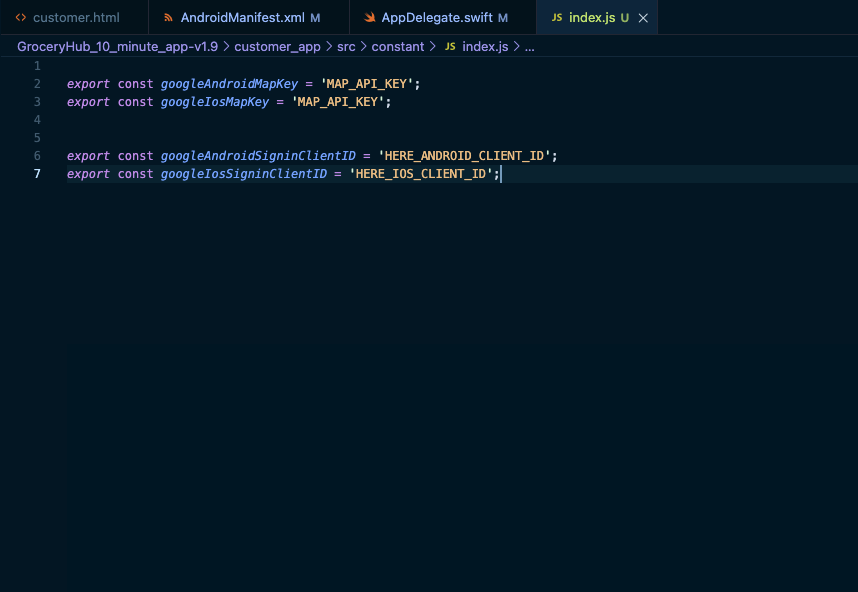This screenshot has width=858, height=592.
Task: Open the constant breadcrumb segment
Action: [x=398, y=47]
